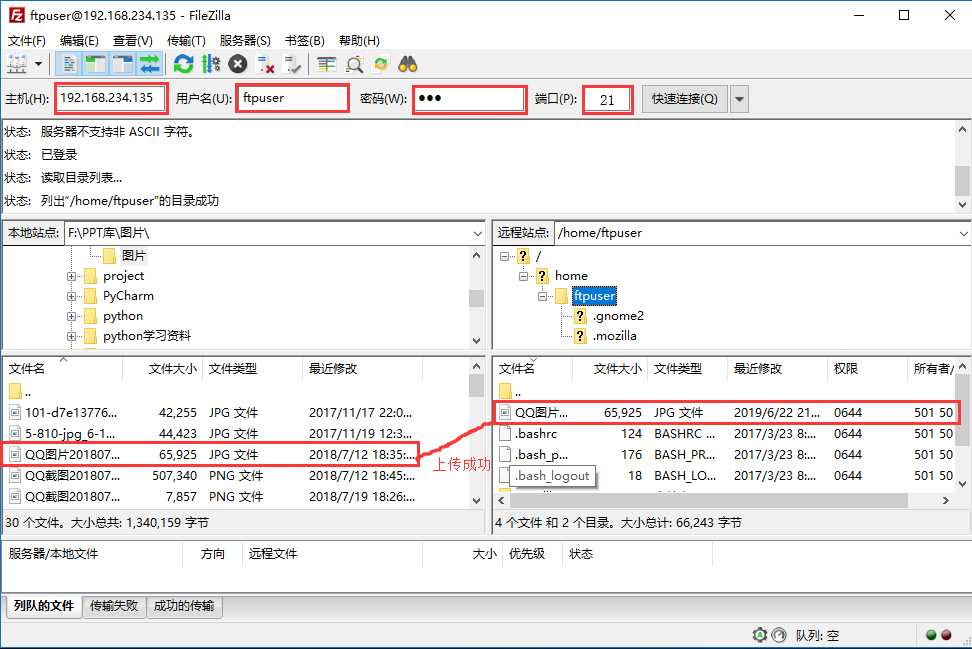Click the colored-rows list toolbar icon
Image resolution: width=972 pixels, height=649 pixels.
(326, 64)
